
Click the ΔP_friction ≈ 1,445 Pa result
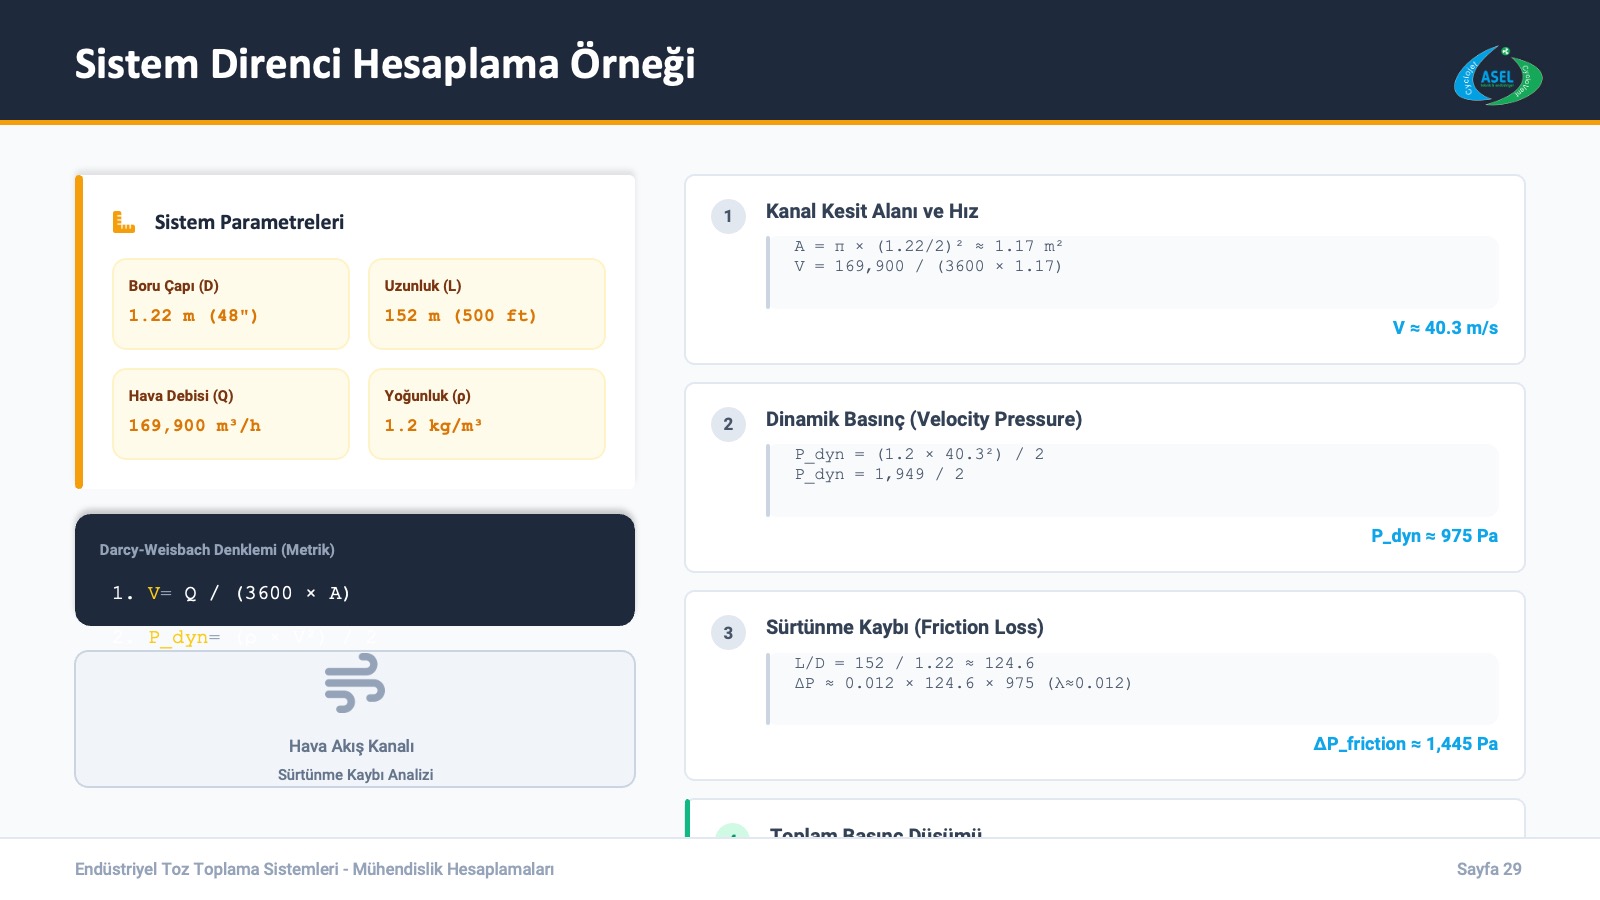[1405, 744]
